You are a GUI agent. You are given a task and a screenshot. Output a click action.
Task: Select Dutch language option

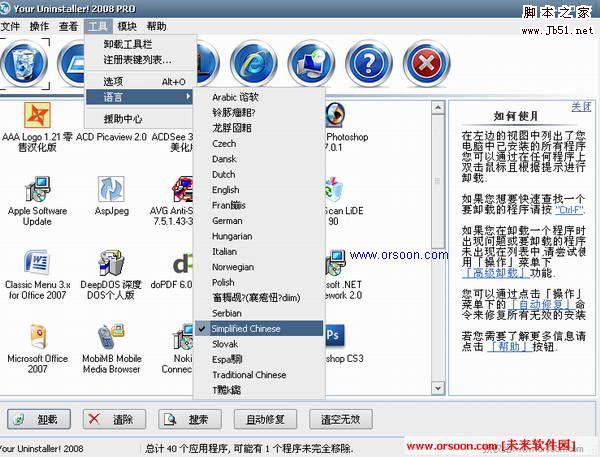click(x=259, y=175)
